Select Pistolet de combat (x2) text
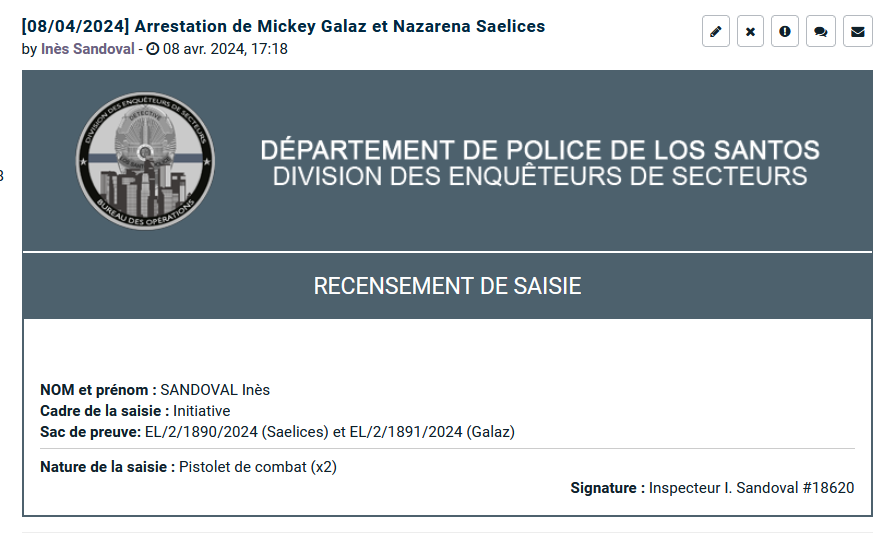The width and height of the screenshot is (895, 534). (x=258, y=467)
